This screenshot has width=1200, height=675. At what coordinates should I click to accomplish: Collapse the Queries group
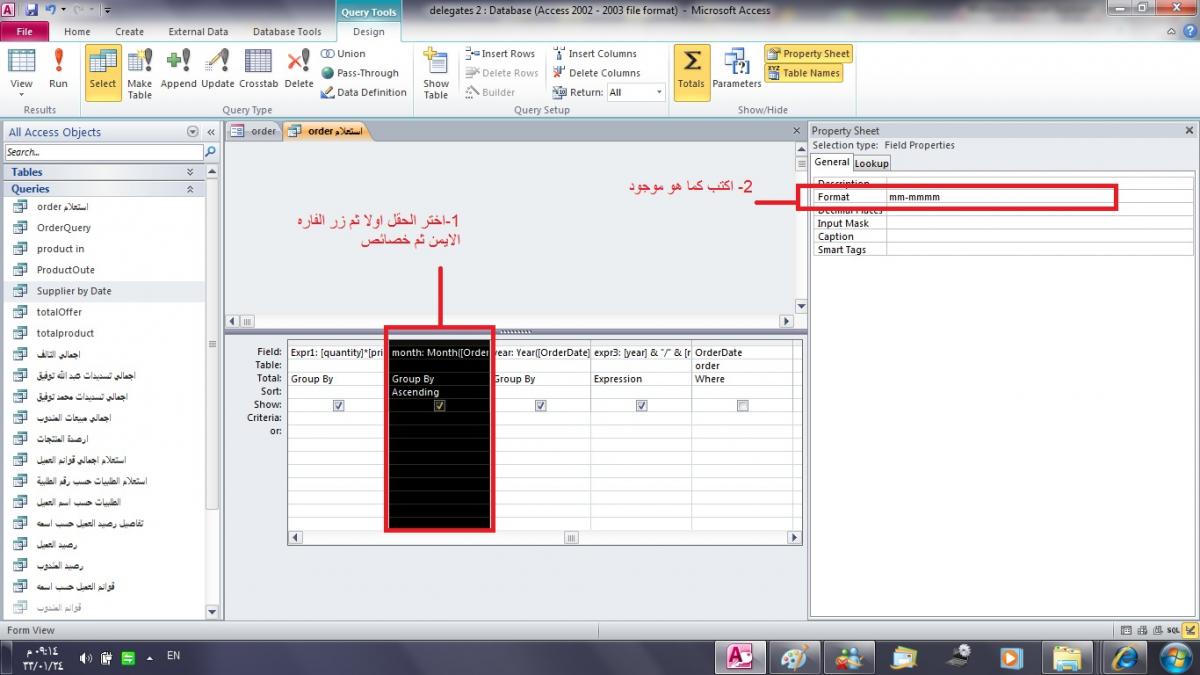coord(104,188)
